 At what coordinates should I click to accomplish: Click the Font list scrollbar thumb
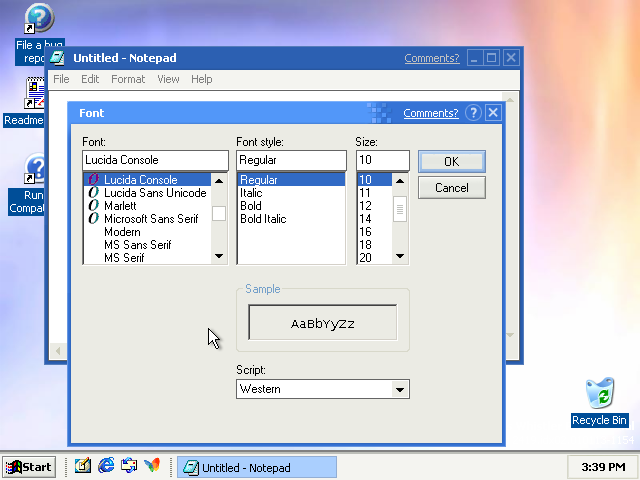219,213
